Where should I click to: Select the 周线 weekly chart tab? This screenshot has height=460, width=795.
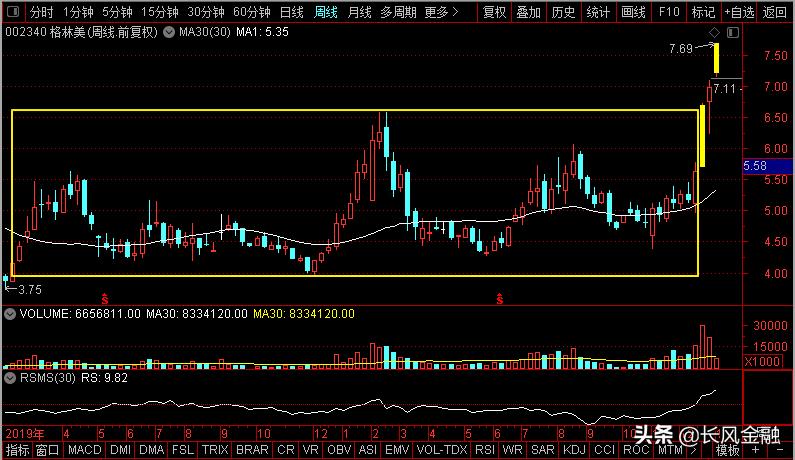point(326,12)
